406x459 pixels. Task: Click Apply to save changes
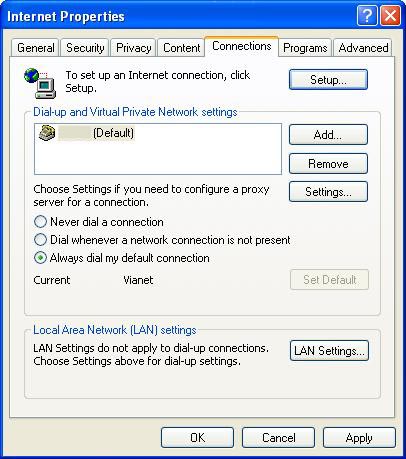pyautogui.click(x=359, y=438)
